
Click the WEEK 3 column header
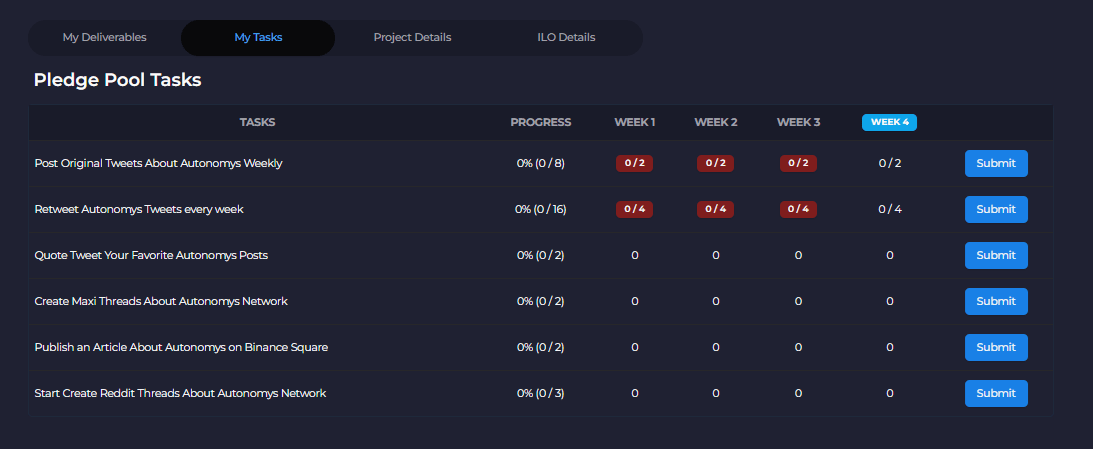(798, 122)
